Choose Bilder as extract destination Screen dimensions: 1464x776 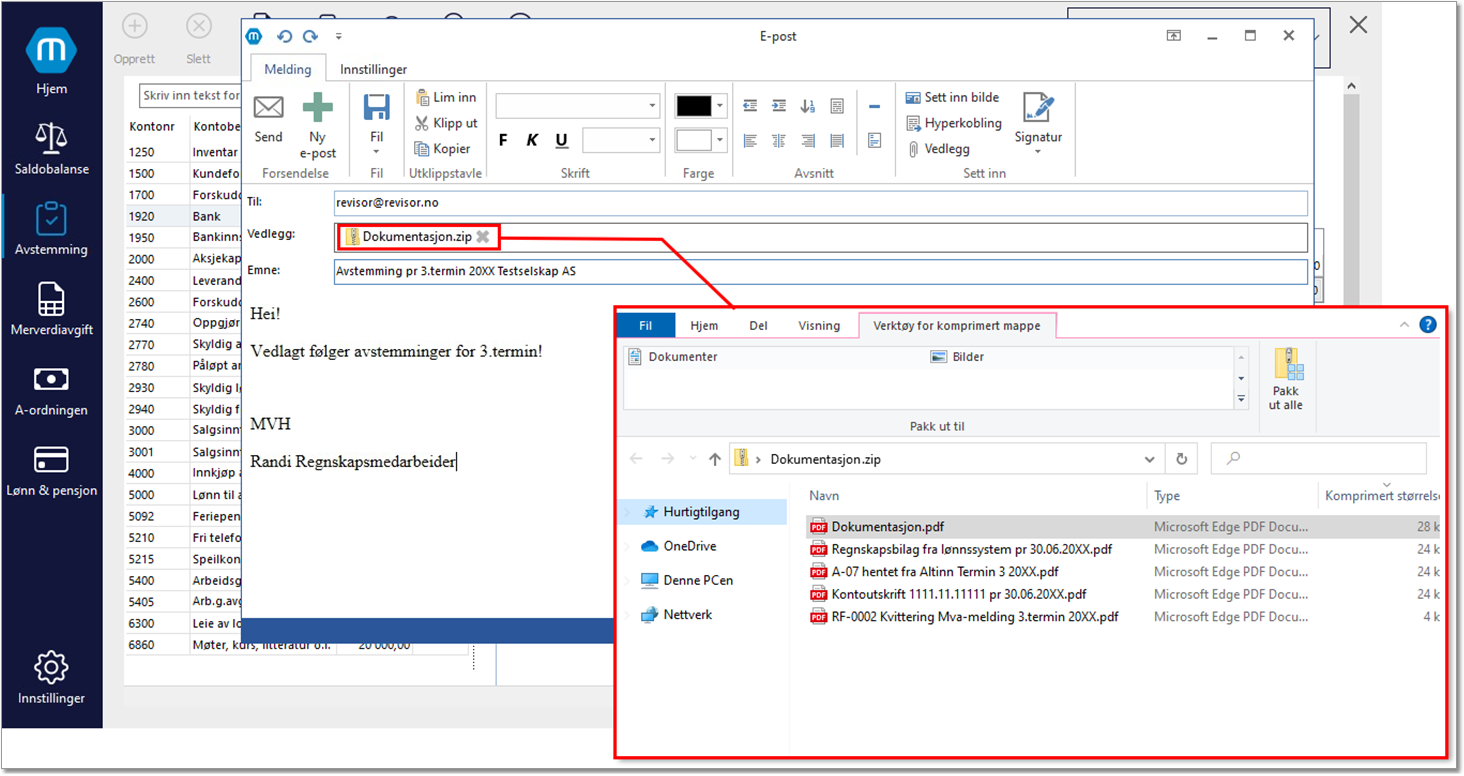tap(958, 357)
